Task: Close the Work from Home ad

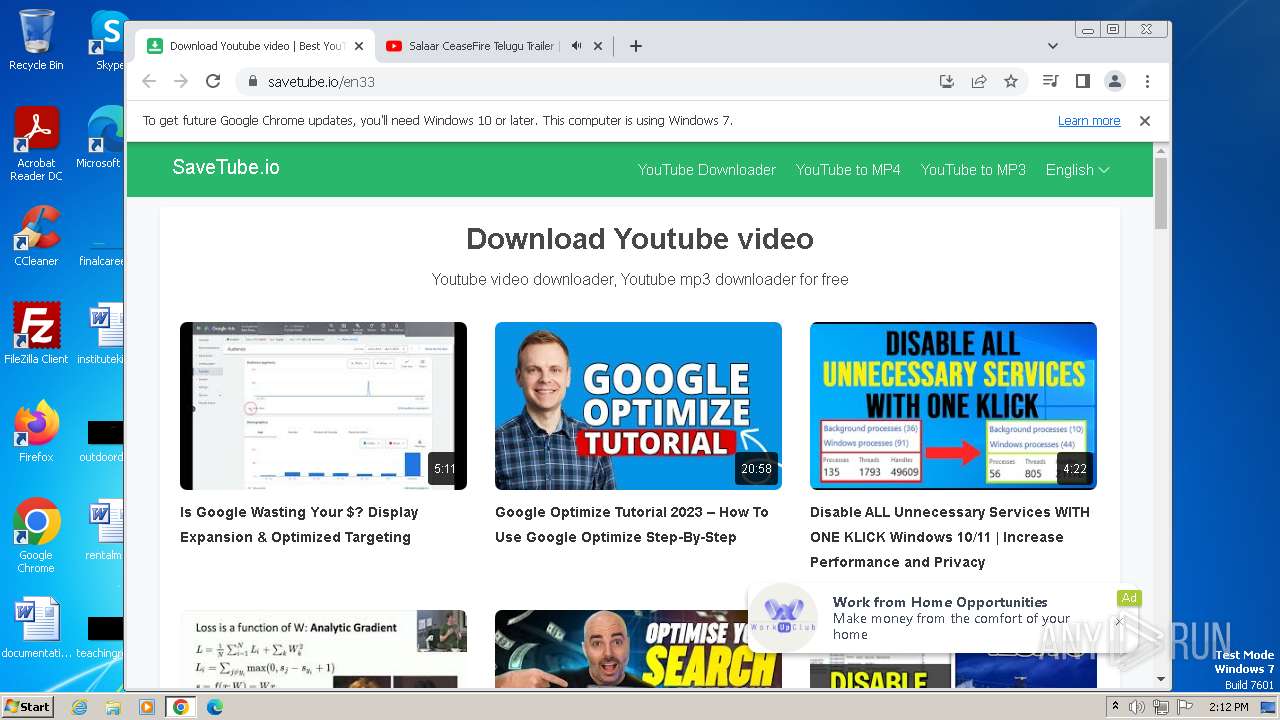Action: (1119, 621)
